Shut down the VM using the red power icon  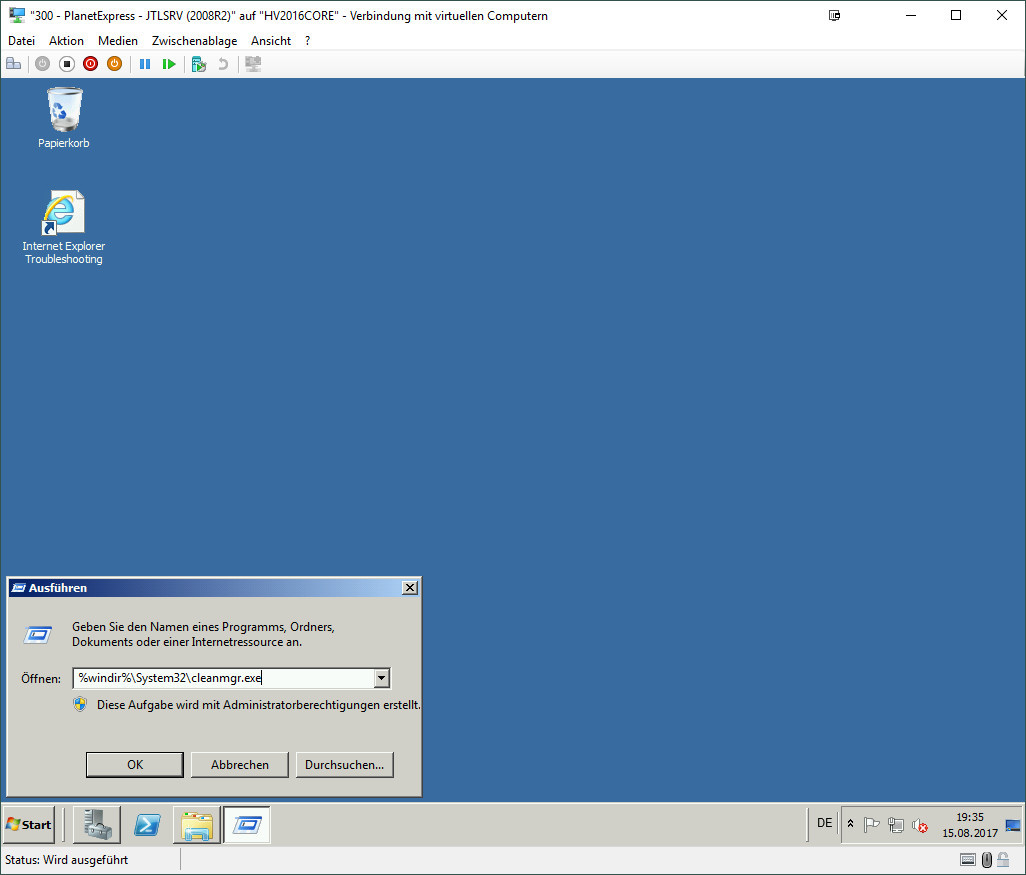click(91, 64)
